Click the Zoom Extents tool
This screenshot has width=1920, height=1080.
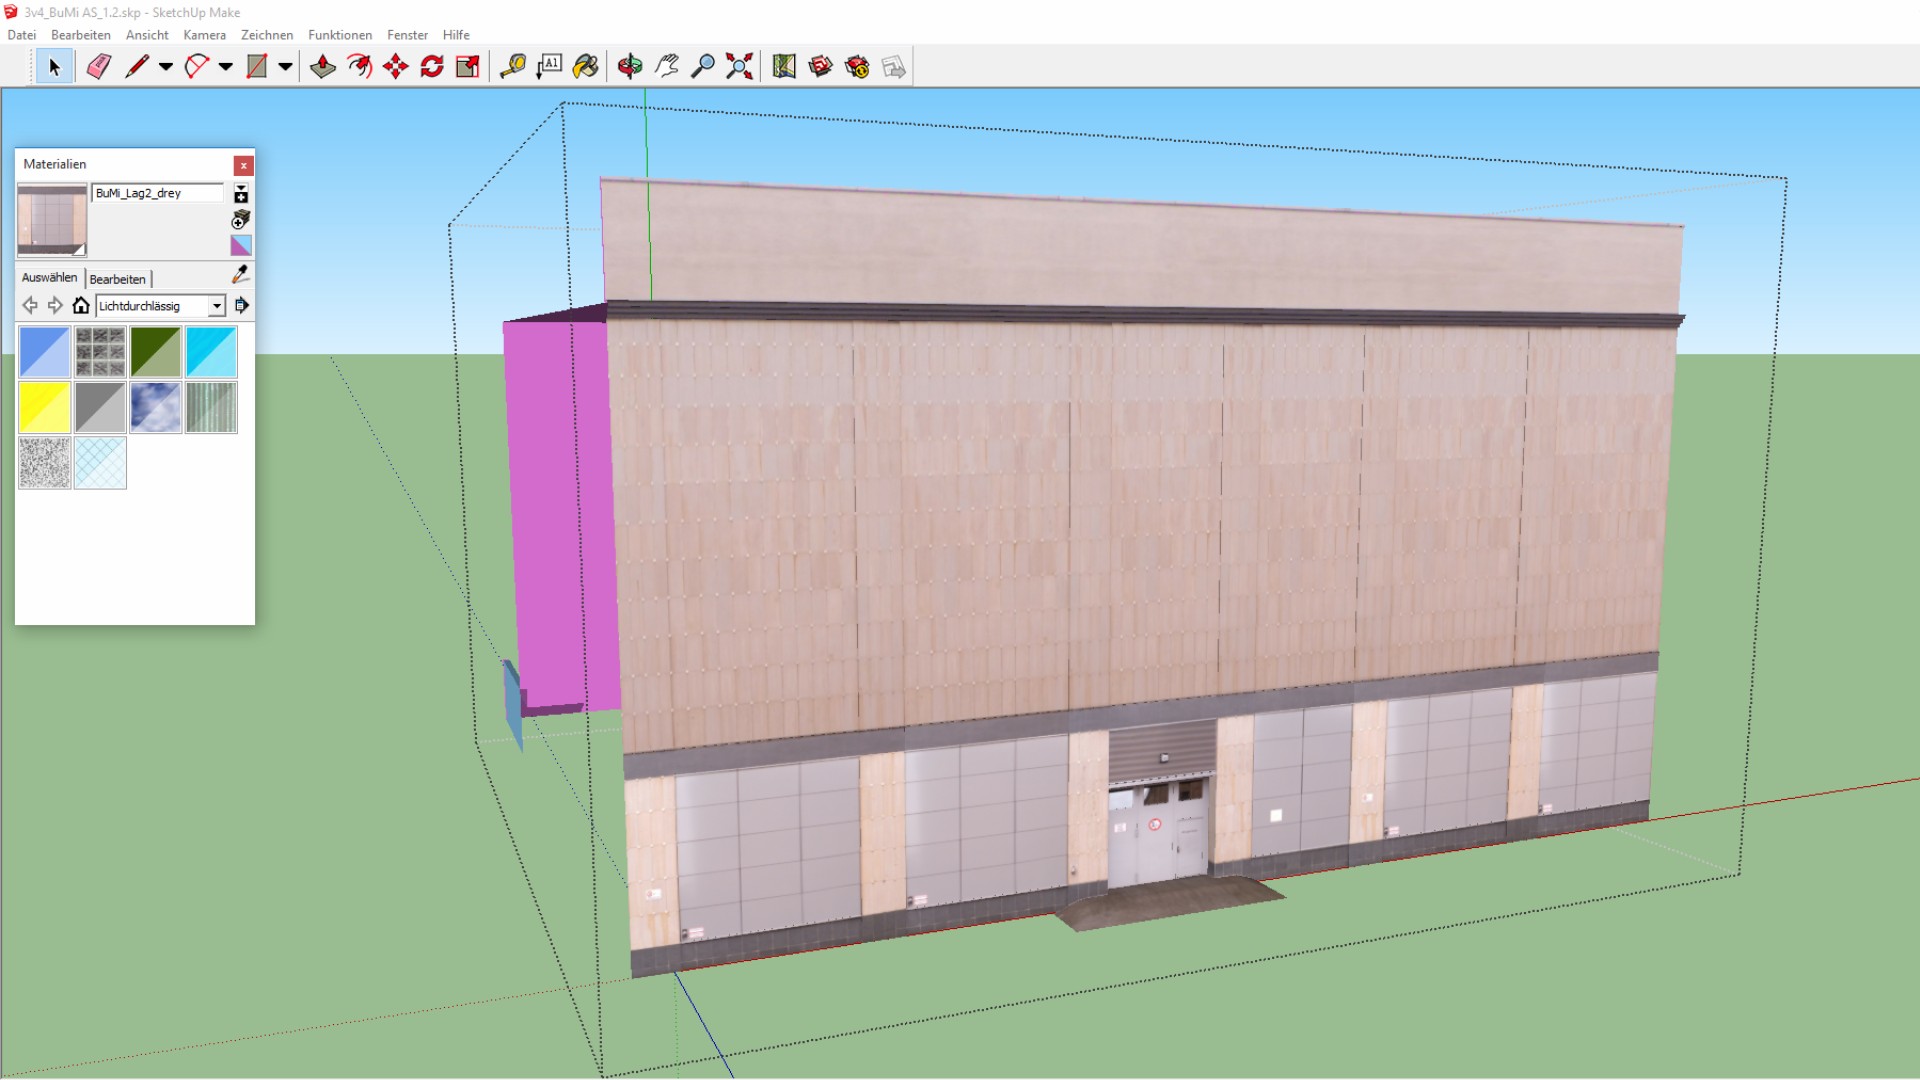click(739, 67)
